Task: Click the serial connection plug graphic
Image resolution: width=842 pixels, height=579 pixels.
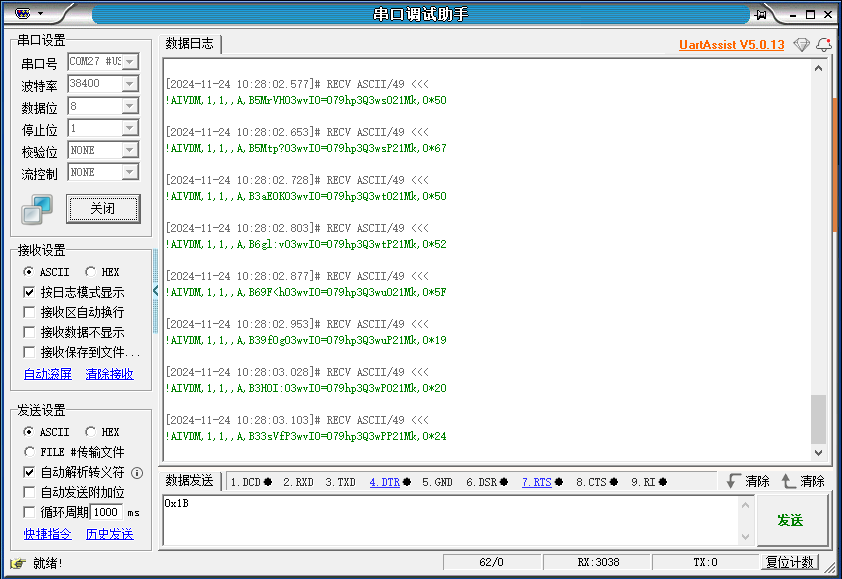Action: click(x=35, y=208)
